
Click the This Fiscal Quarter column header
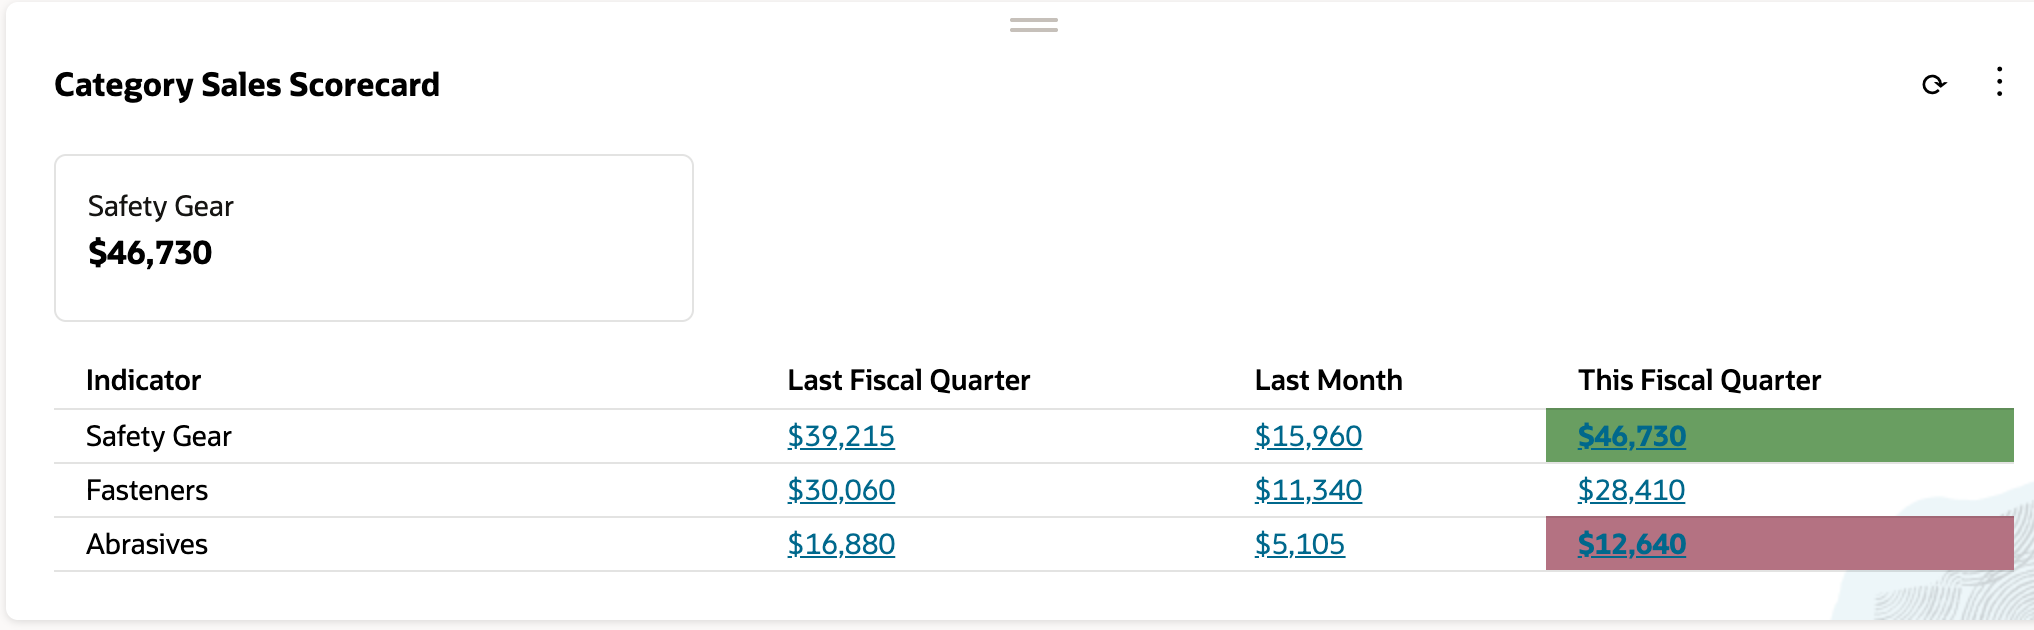pyautogui.click(x=1699, y=380)
